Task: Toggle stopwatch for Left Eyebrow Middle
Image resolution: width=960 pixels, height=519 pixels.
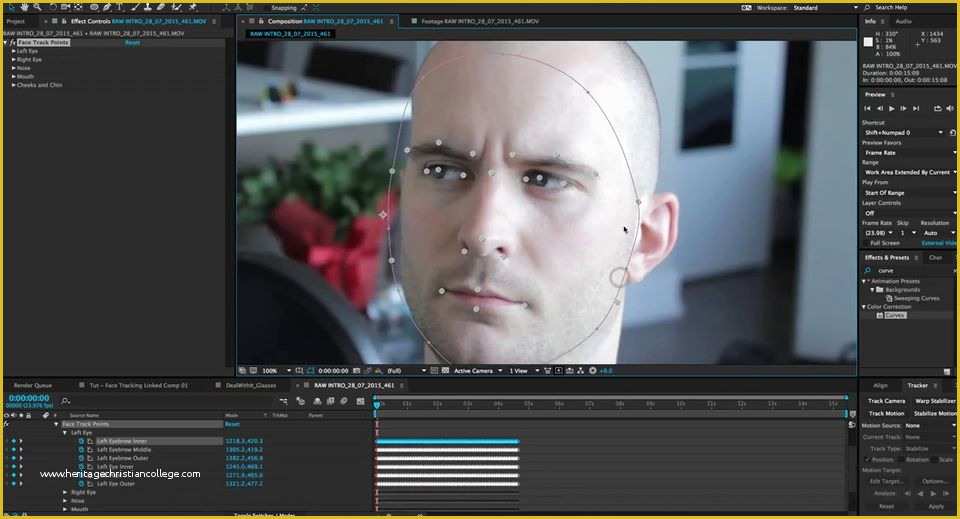Action: [81, 449]
